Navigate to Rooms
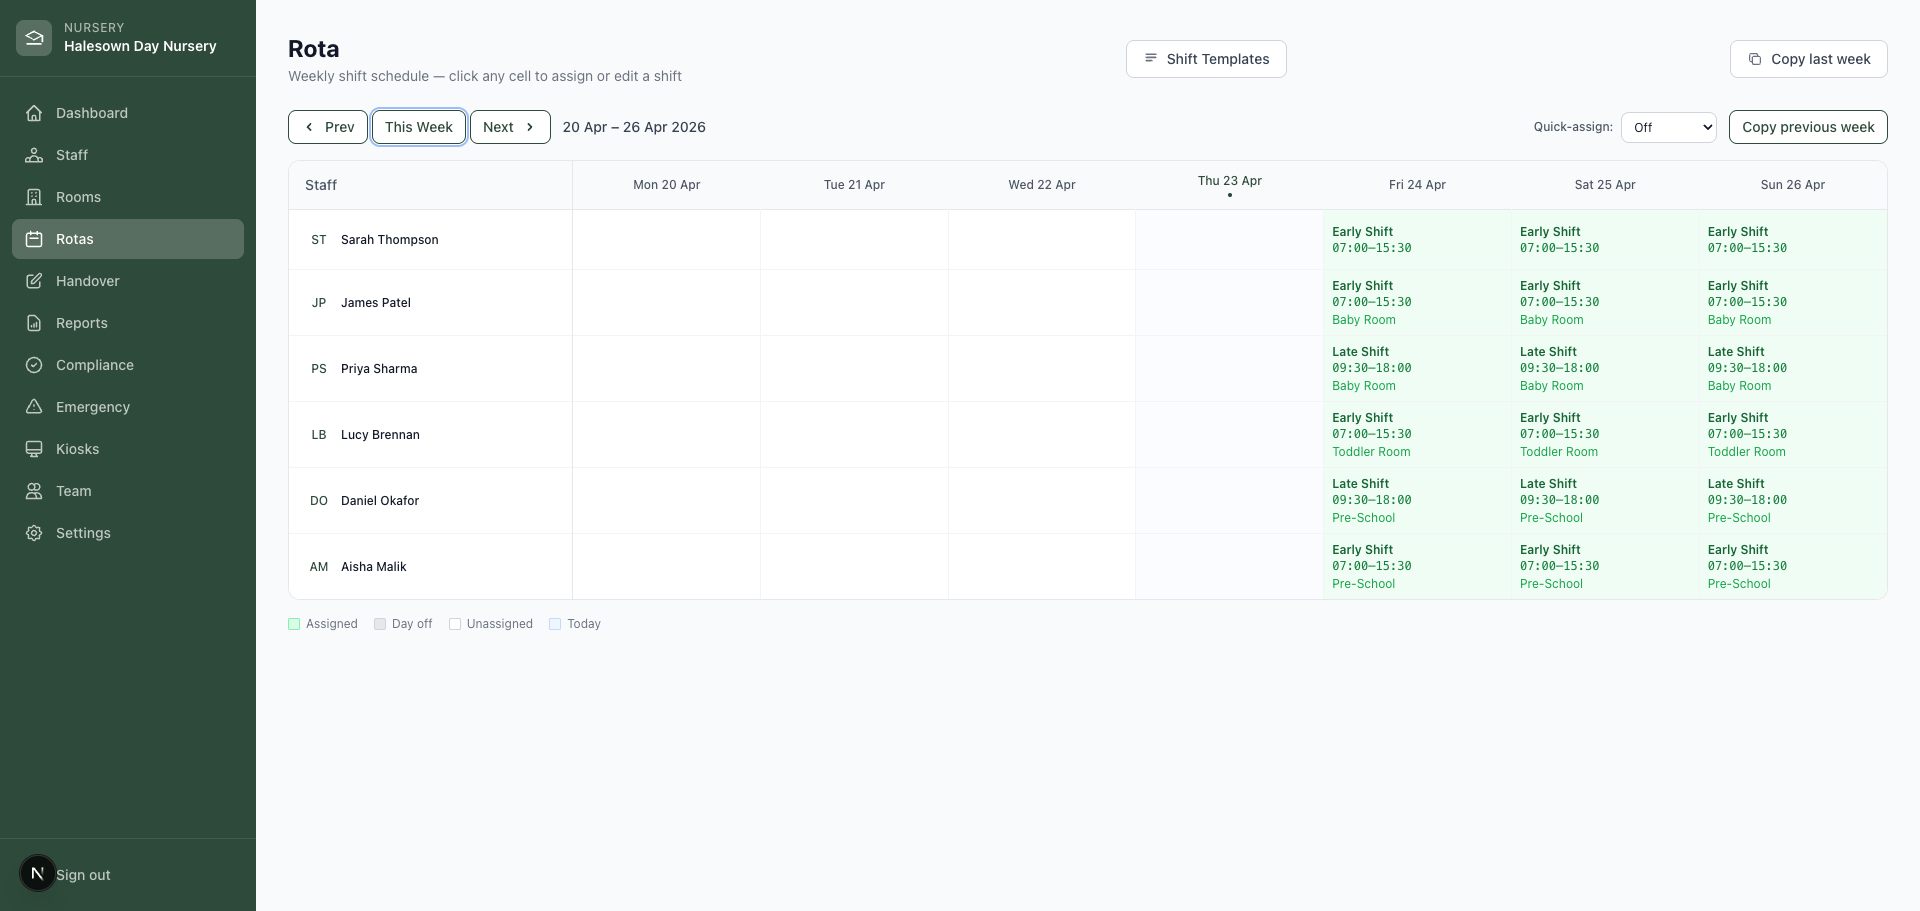This screenshot has height=911, width=1920. click(x=128, y=197)
